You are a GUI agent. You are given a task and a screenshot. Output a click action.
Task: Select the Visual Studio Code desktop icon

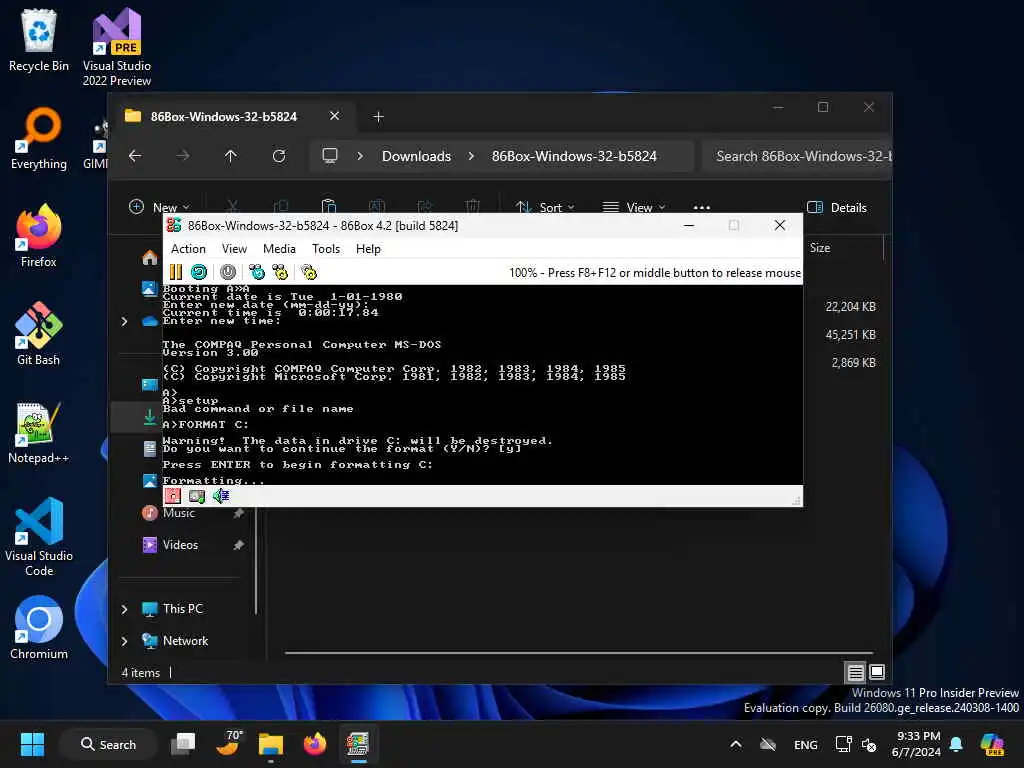point(39,537)
